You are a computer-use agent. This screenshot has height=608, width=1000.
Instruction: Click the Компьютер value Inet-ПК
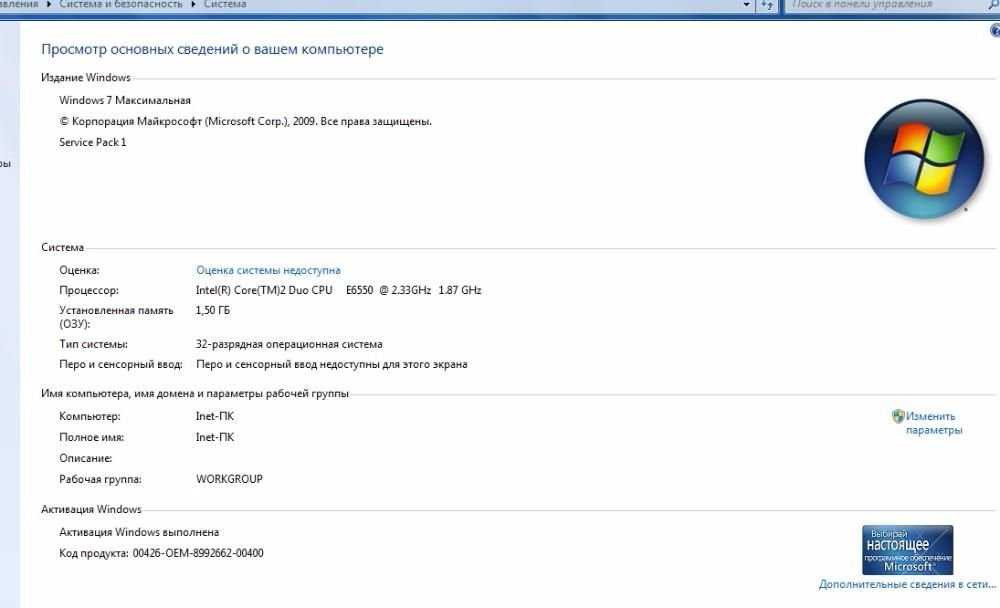click(215, 416)
